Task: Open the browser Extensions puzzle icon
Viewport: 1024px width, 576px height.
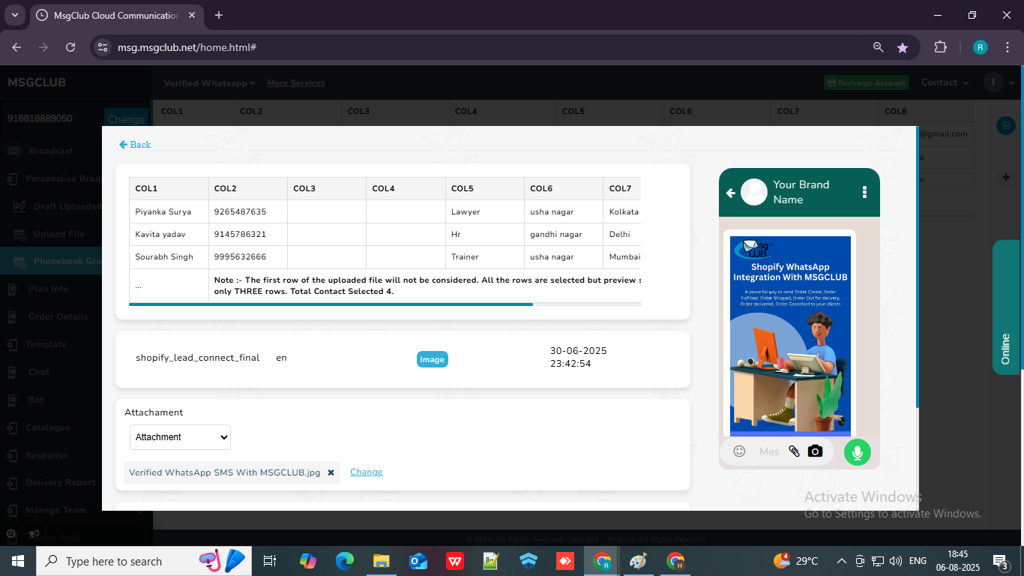Action: pos(940,47)
